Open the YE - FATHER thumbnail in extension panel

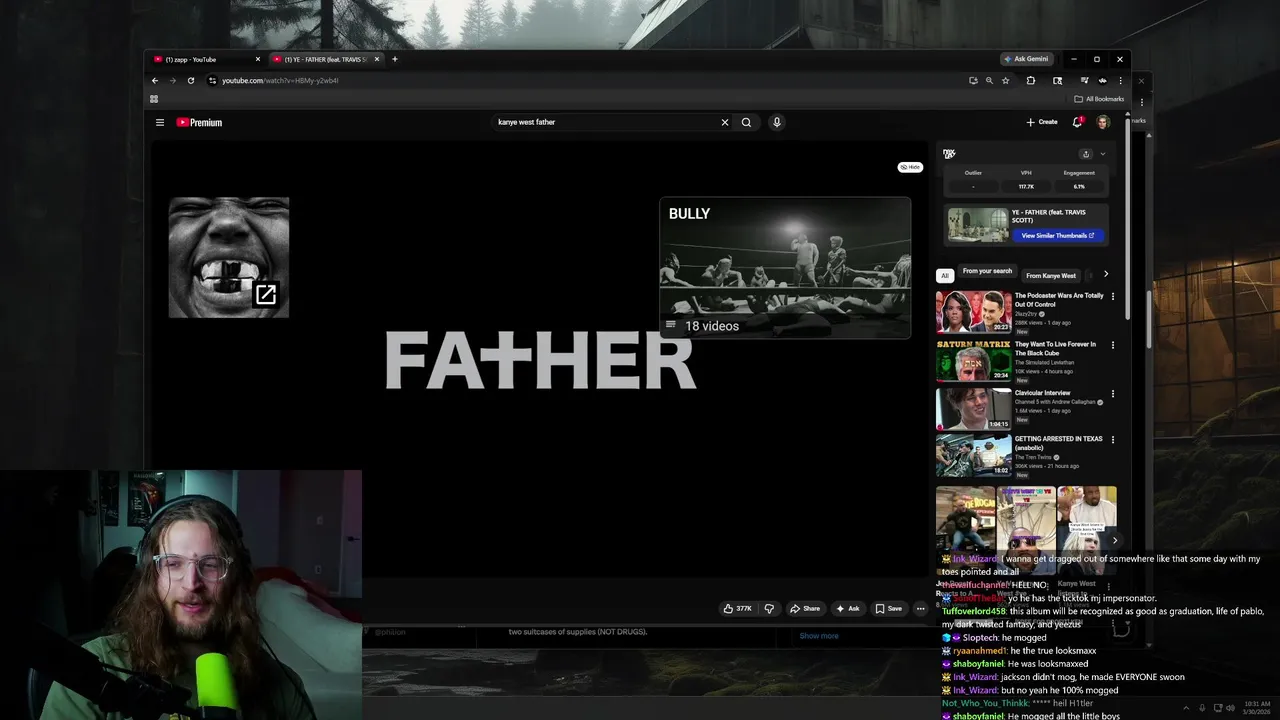[978, 225]
